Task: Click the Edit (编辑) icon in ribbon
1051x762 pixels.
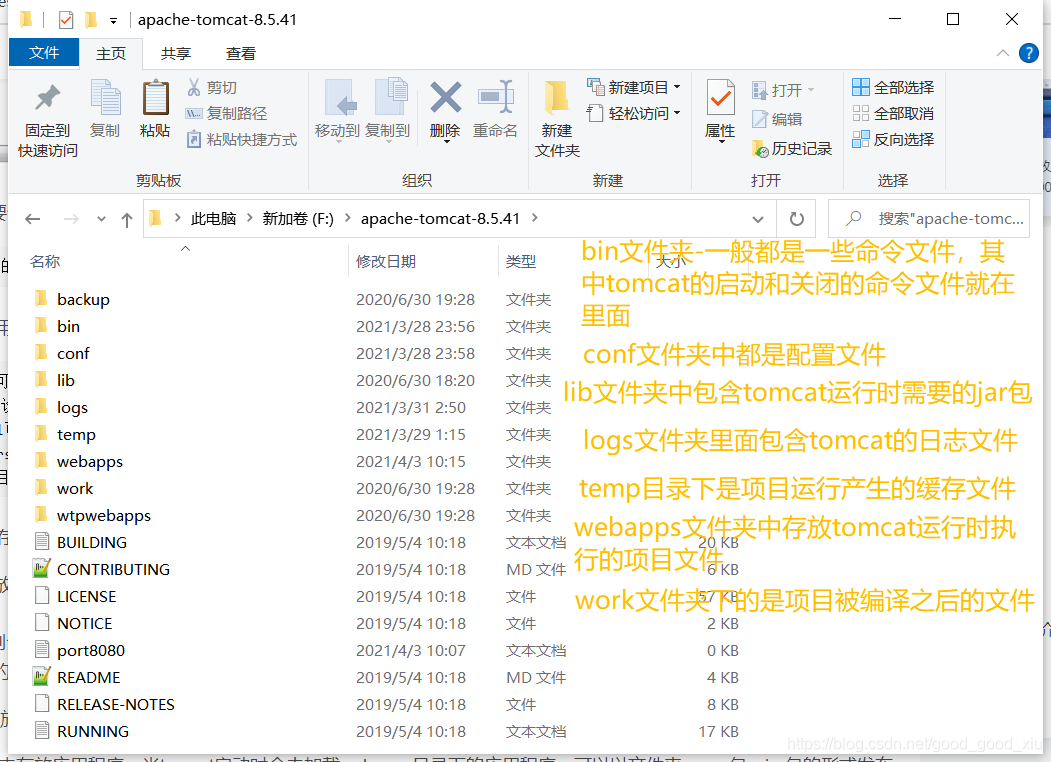Action: click(759, 119)
